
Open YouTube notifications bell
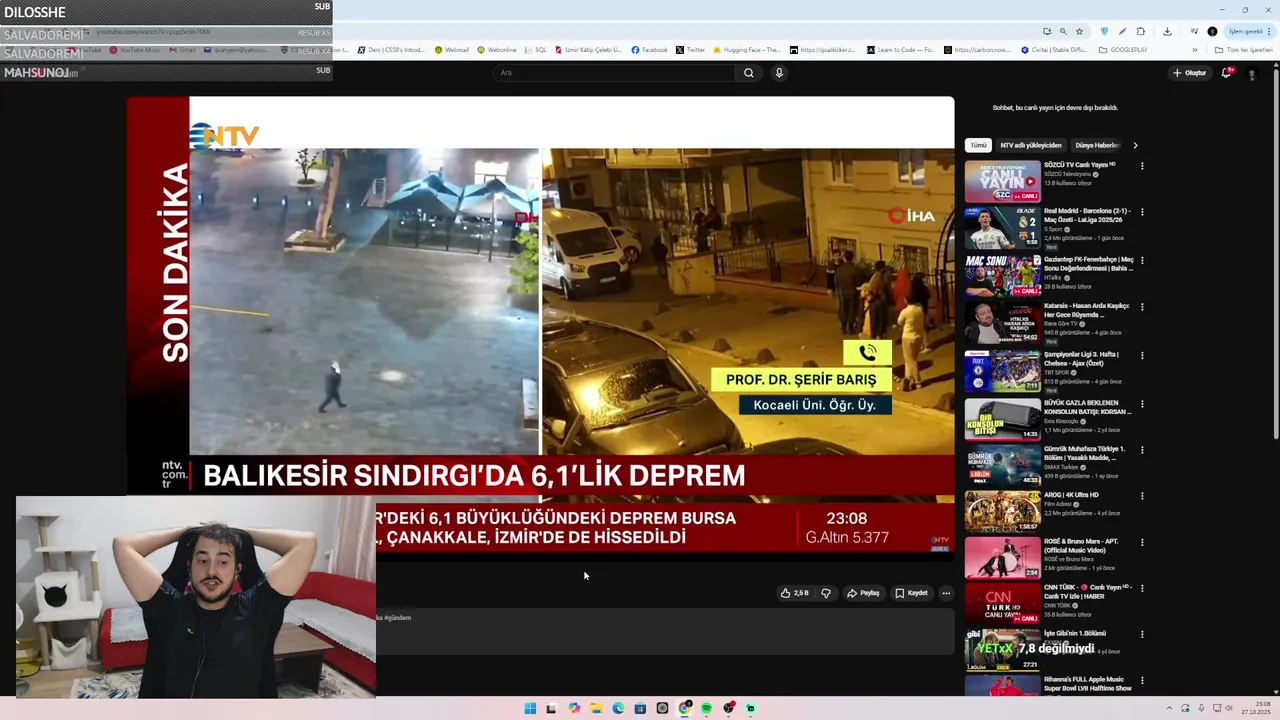pos(1227,73)
